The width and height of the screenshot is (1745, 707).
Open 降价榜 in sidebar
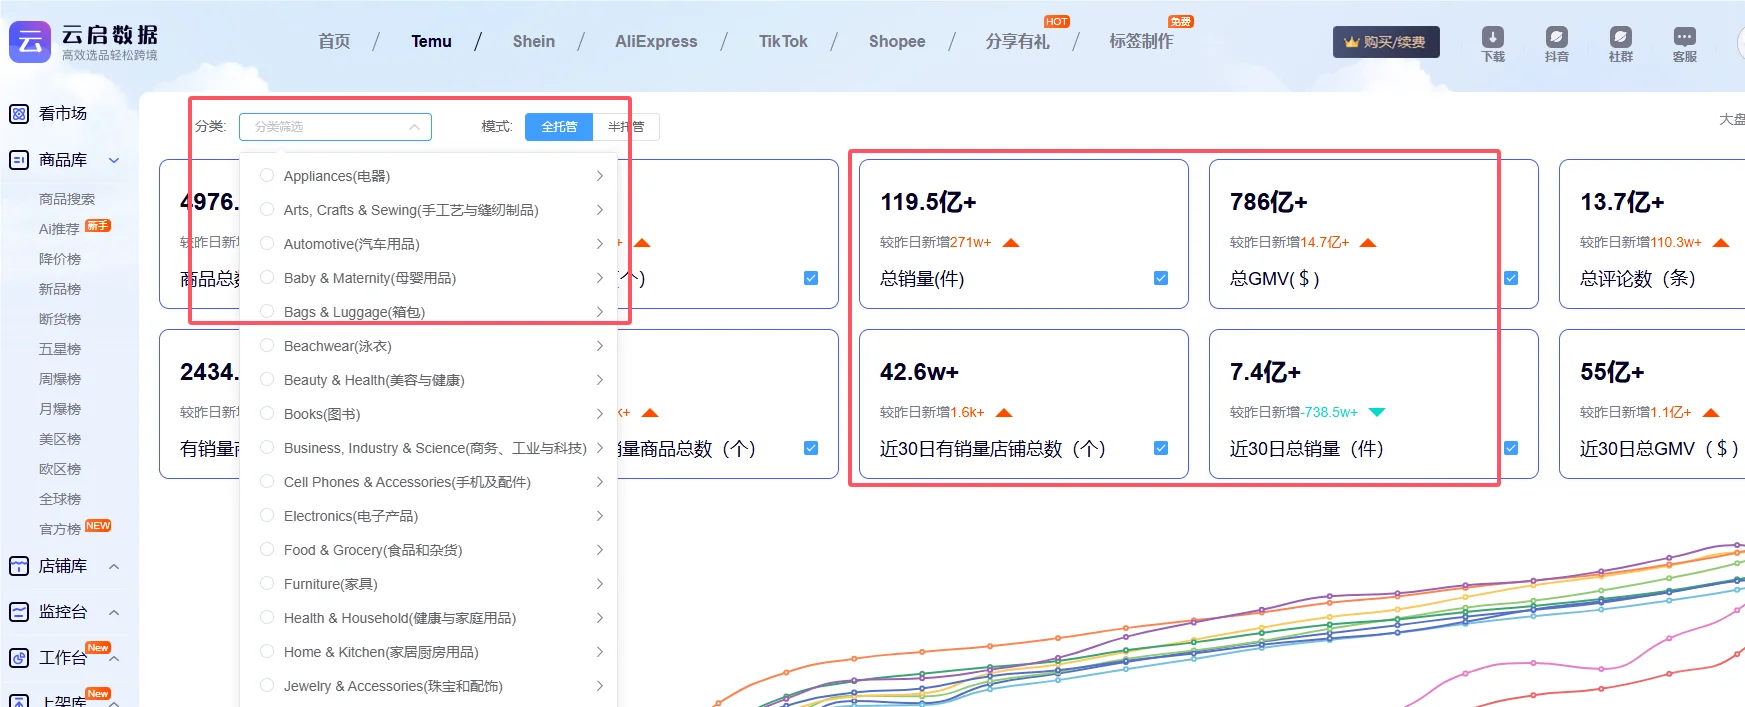[60, 259]
